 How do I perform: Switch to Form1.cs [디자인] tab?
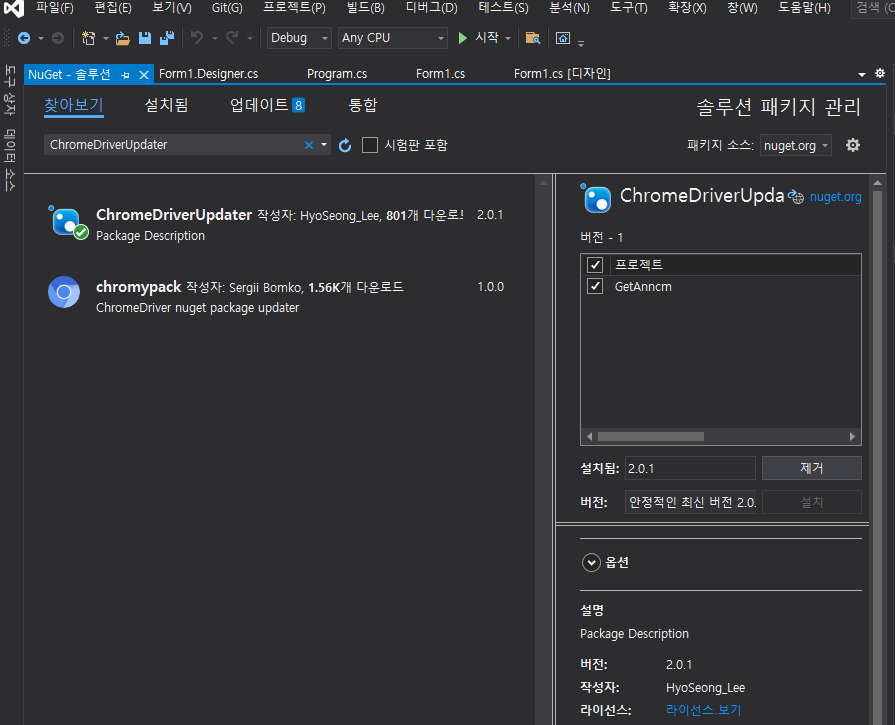(x=562, y=74)
